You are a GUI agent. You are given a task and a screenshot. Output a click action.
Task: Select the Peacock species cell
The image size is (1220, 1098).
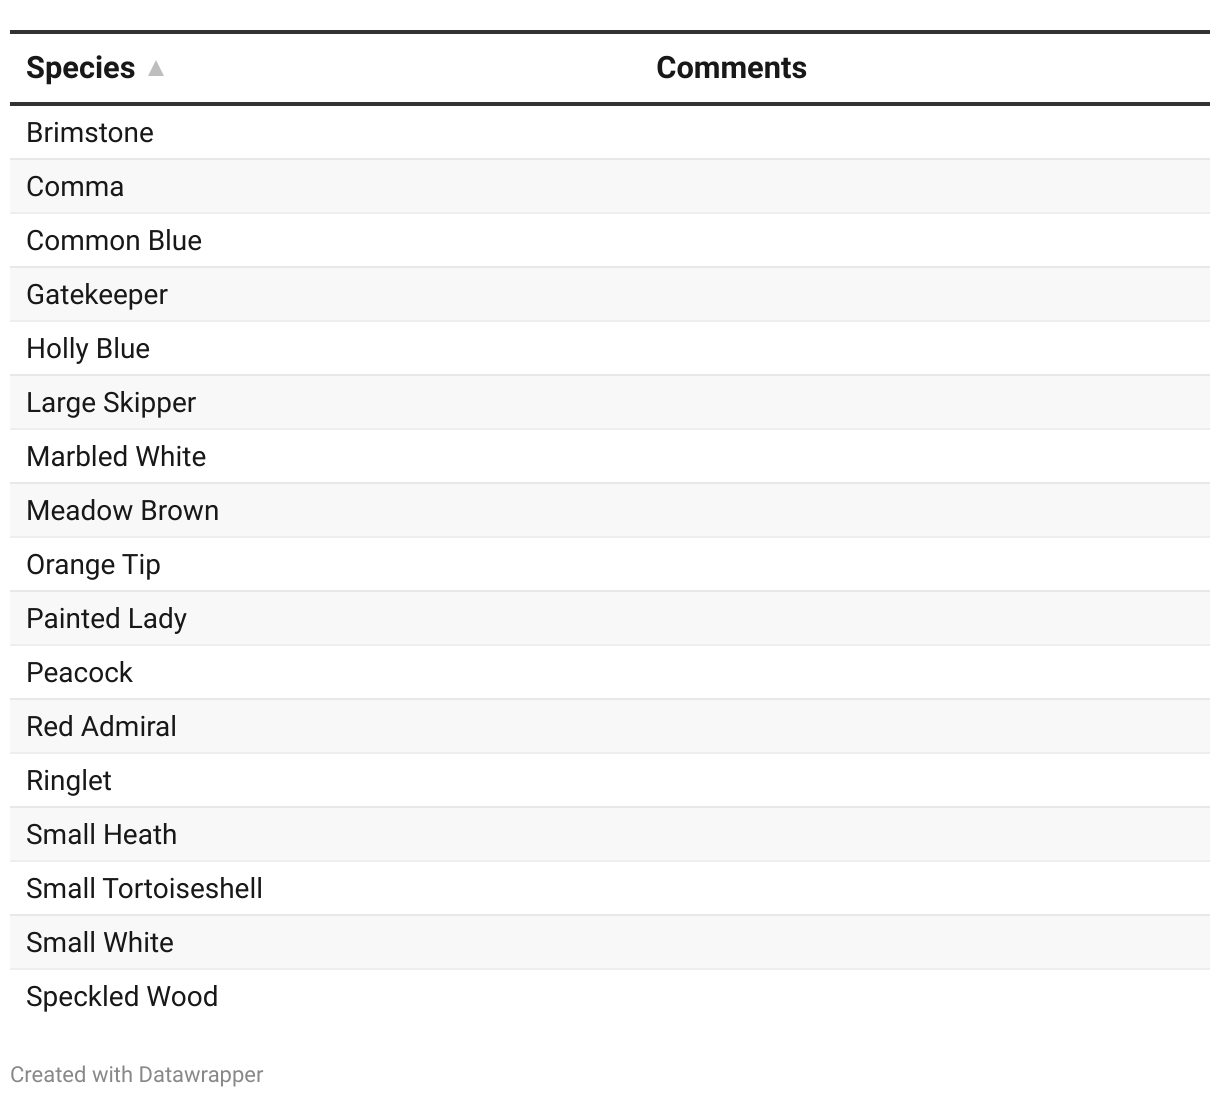click(x=79, y=673)
